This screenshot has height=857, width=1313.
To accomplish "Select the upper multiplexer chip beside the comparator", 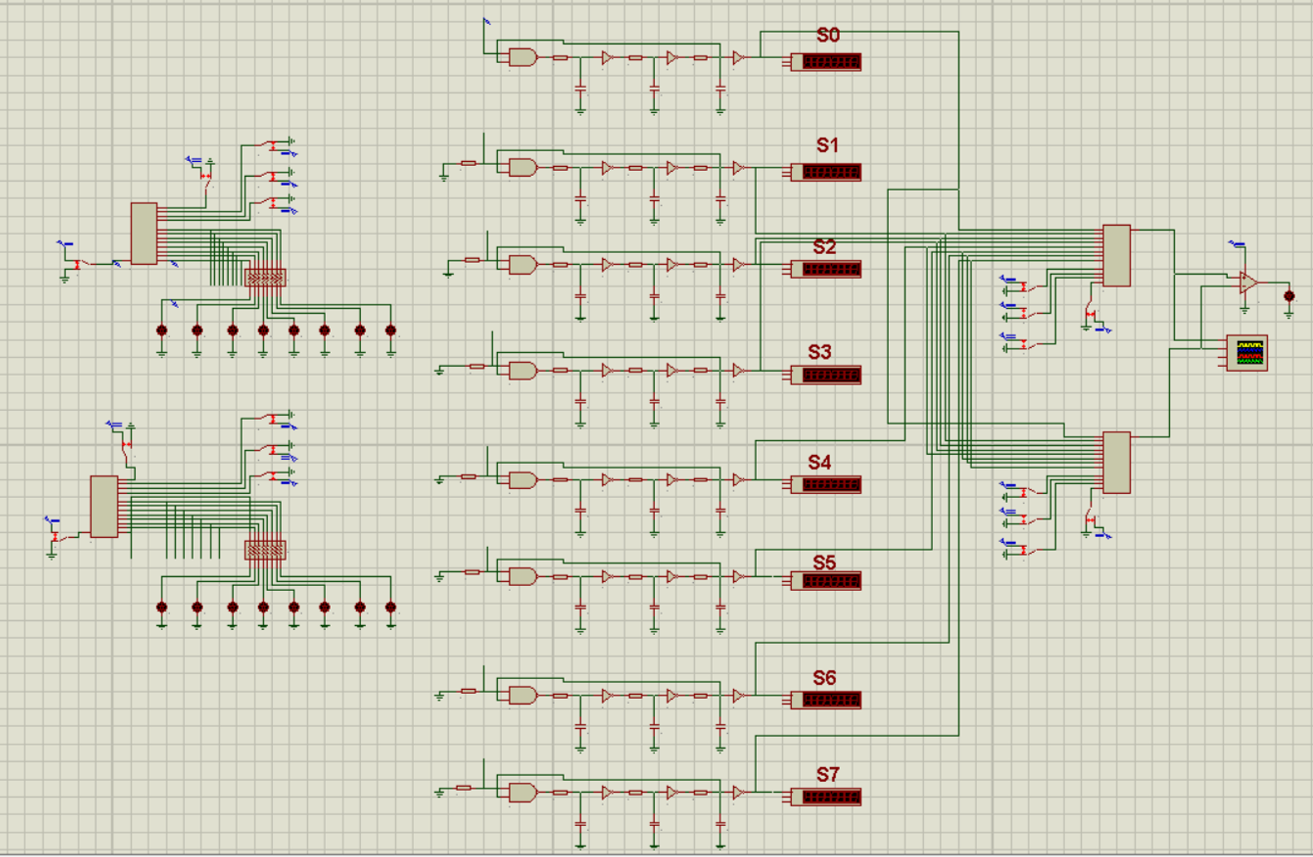I will [1116, 255].
